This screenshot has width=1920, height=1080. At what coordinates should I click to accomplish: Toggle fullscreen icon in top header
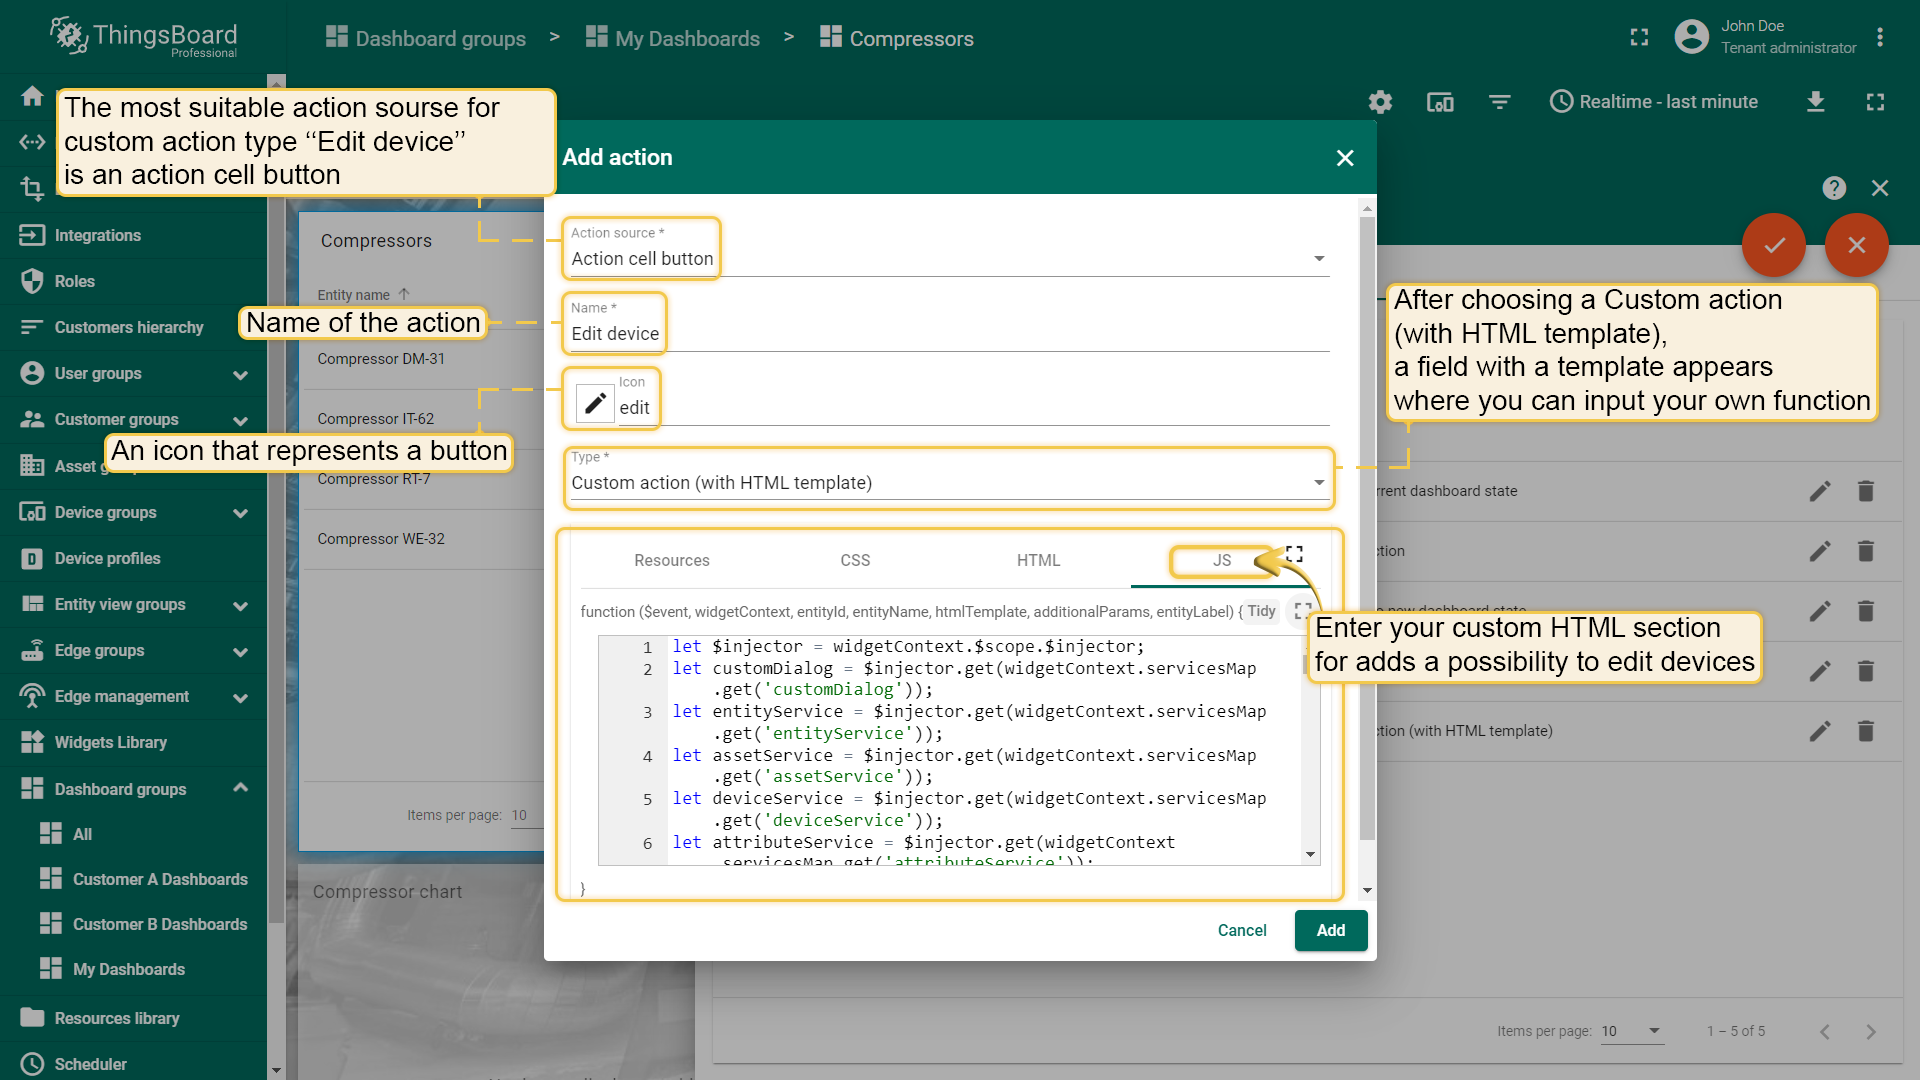pos(1639,37)
